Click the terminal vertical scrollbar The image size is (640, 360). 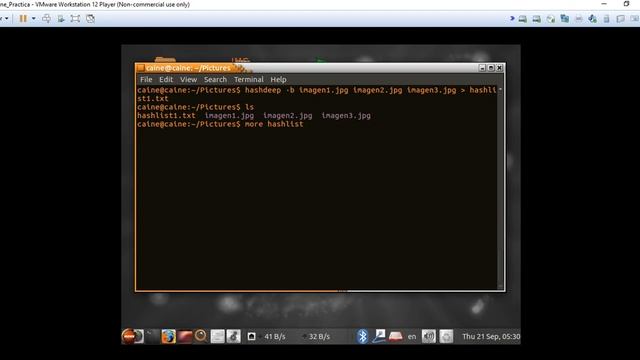pyautogui.click(x=500, y=188)
